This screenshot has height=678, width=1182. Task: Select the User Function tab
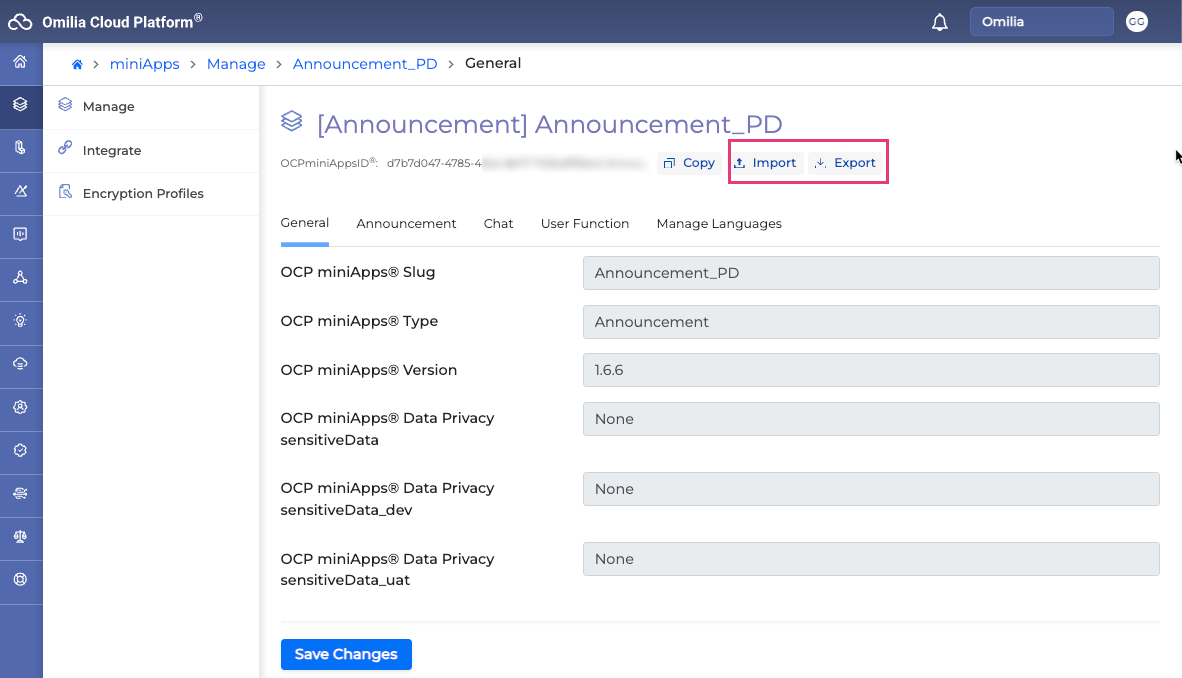[585, 224]
